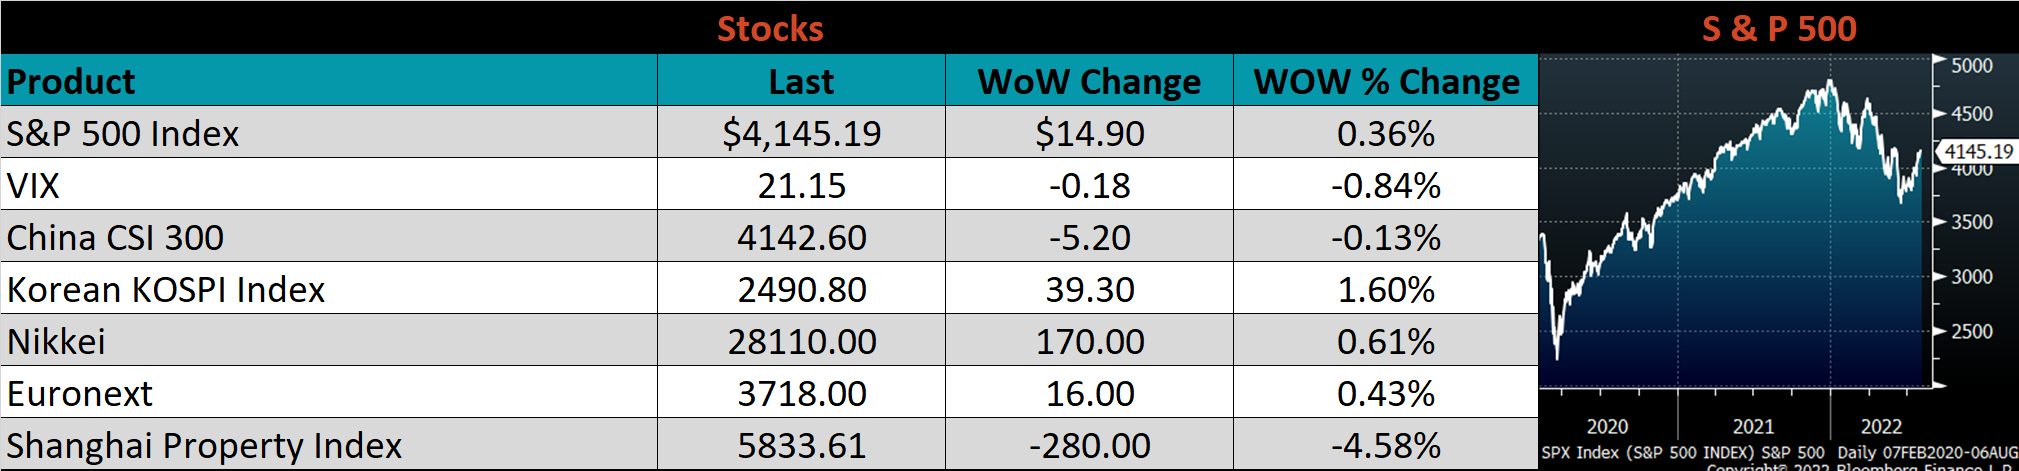
Task: Select the KOSPI 39.30 WoW change cell
Action: click(1089, 289)
